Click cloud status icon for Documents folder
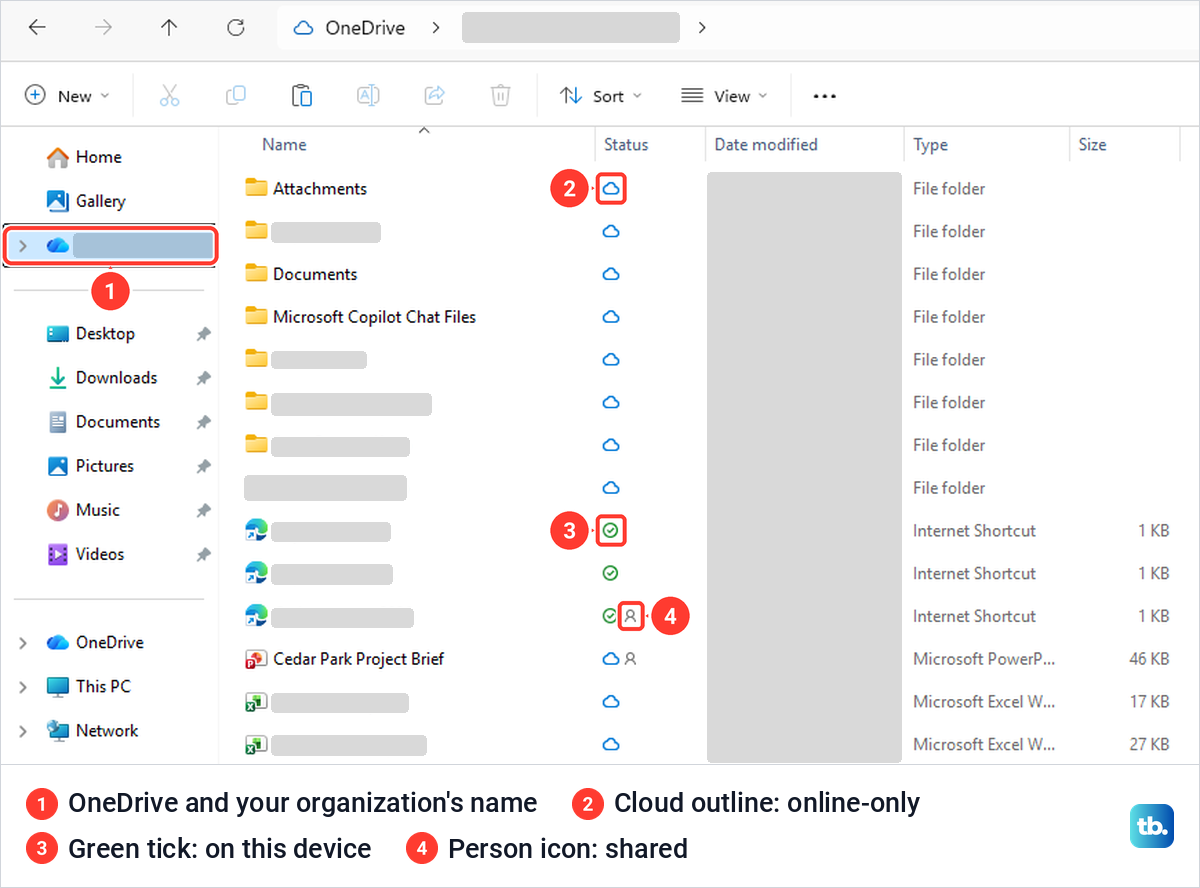The image size is (1200, 888). pos(611,274)
